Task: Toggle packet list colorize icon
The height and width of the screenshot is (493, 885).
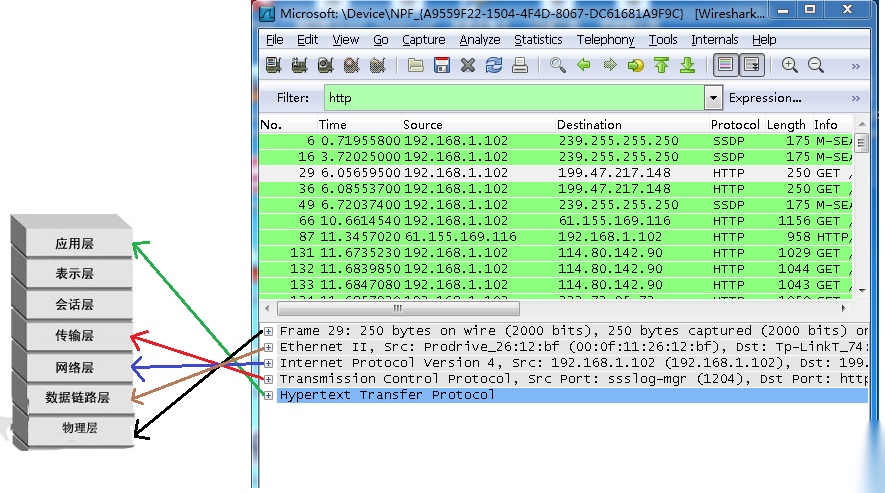Action: 725,66
